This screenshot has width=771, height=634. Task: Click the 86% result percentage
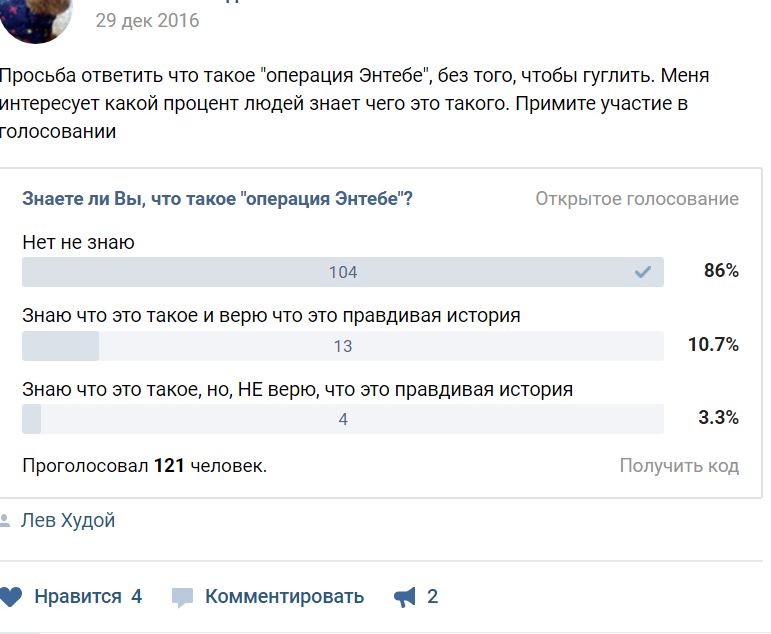[721, 271]
